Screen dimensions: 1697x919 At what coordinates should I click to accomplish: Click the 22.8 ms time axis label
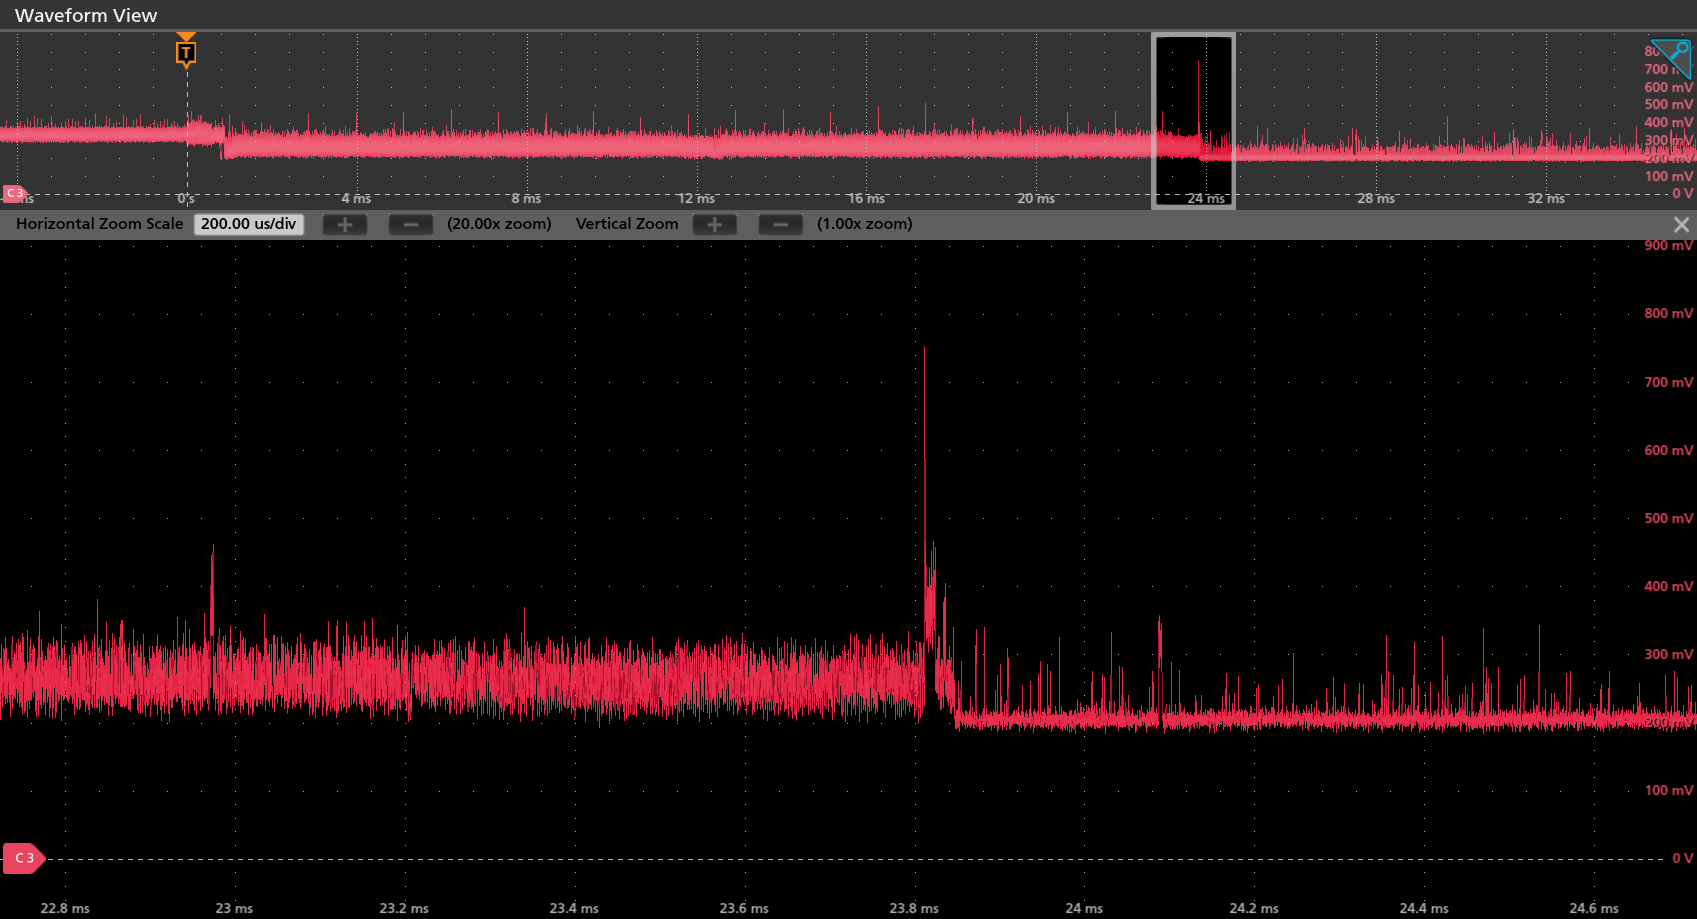[x=65, y=908]
